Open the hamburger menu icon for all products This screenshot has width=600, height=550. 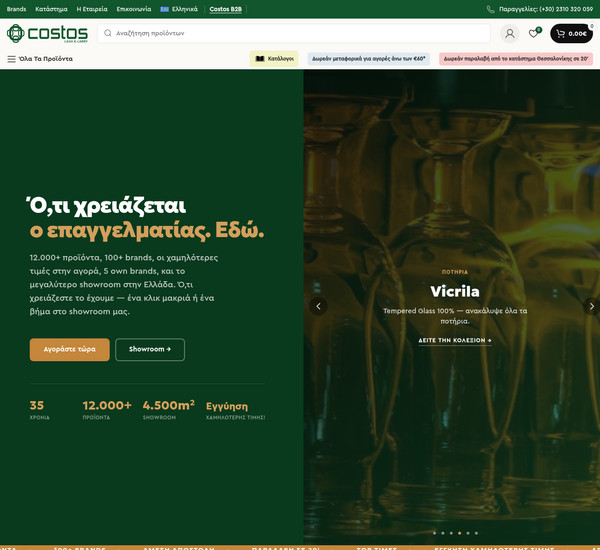[11, 59]
